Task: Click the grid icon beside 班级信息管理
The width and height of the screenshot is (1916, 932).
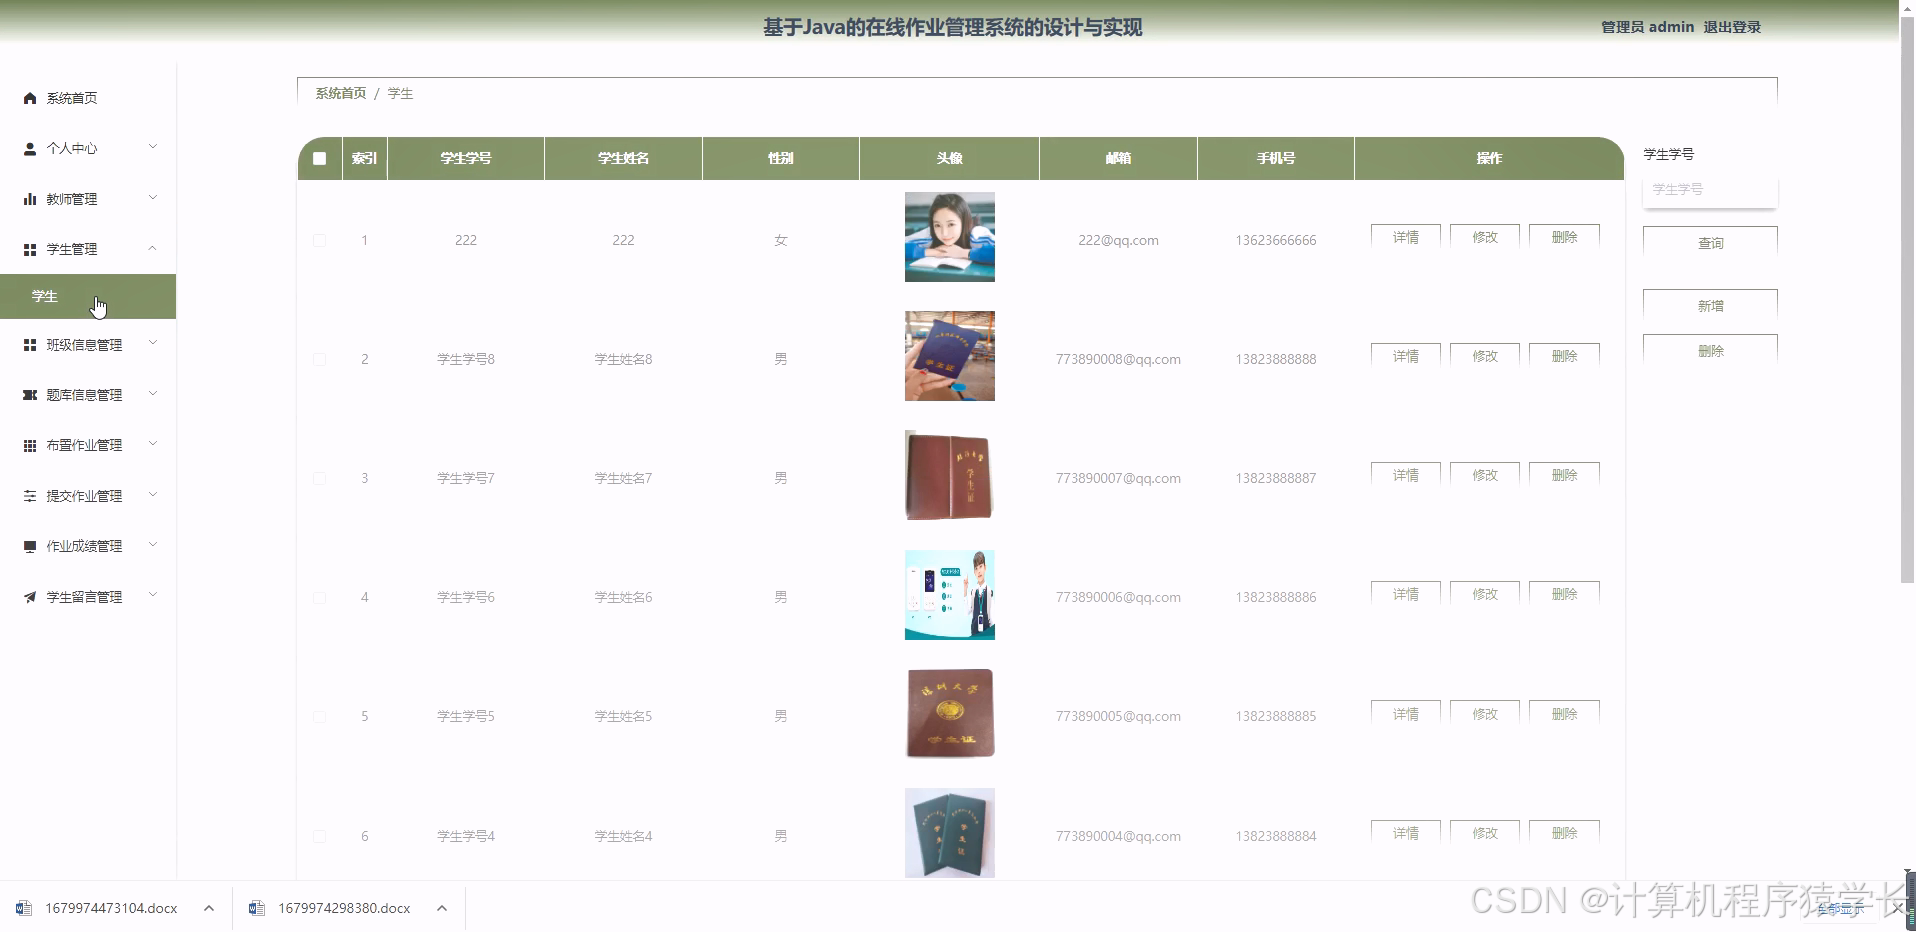Action: 30,345
